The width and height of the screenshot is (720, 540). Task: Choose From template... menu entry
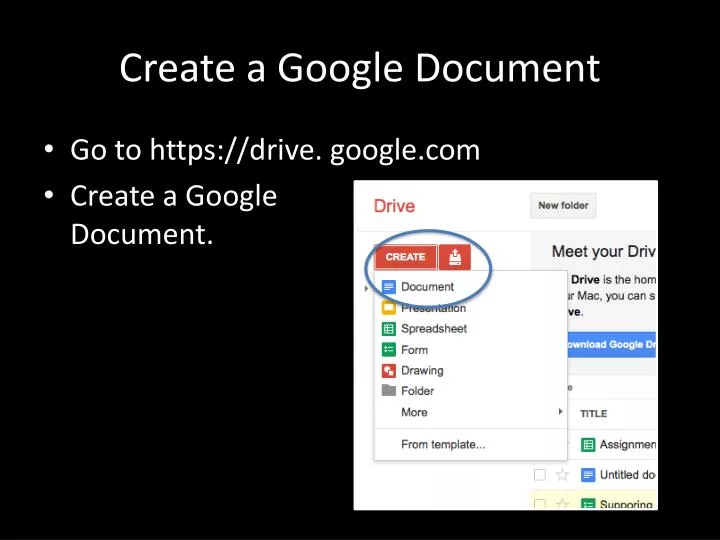471,444
